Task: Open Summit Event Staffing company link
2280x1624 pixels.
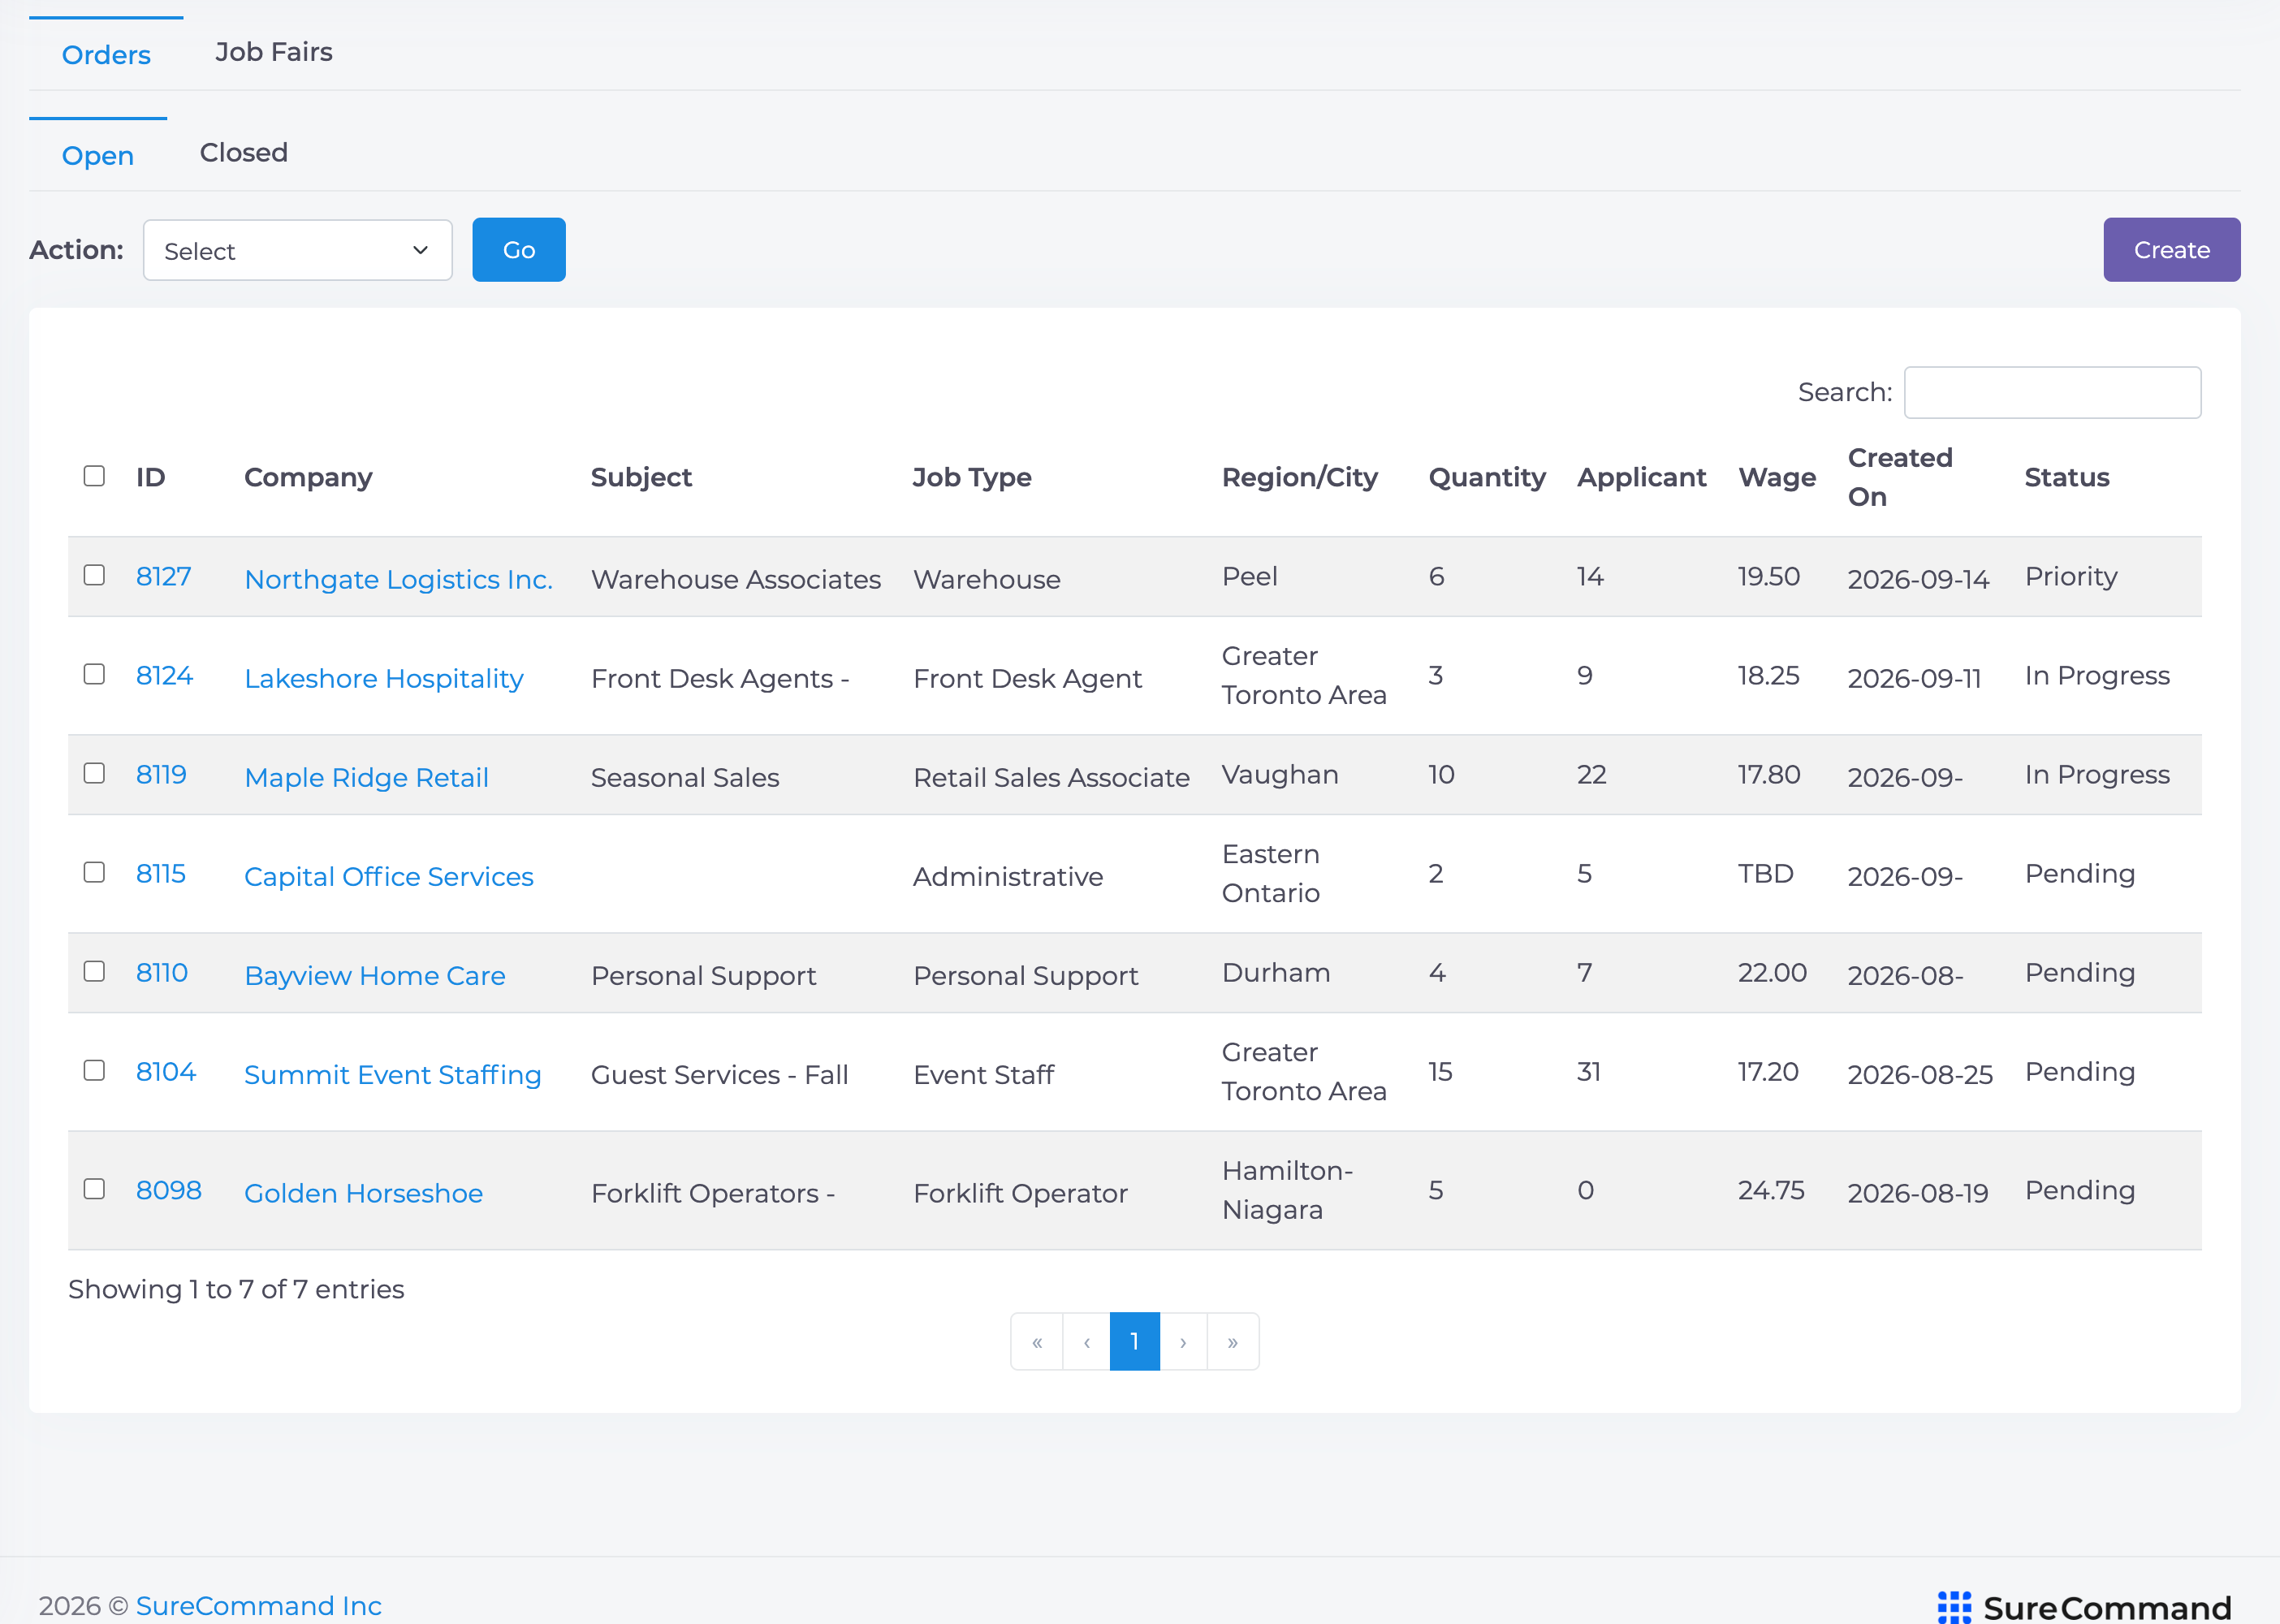Action: (x=393, y=1074)
